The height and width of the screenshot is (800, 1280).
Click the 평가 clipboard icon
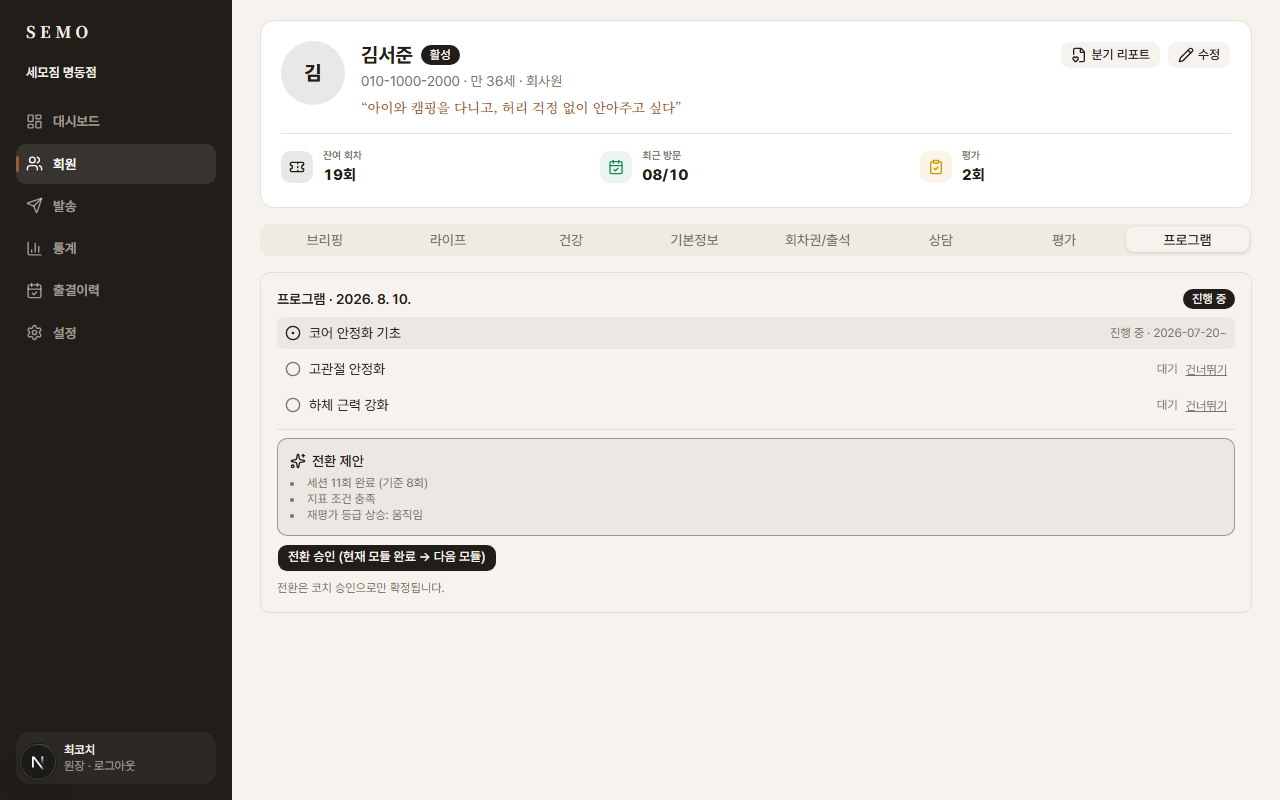(x=936, y=167)
